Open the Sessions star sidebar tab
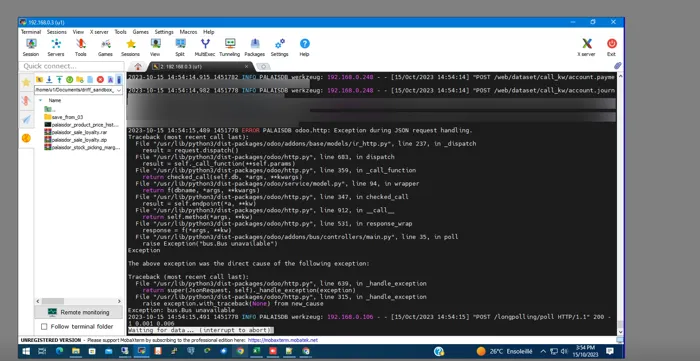This screenshot has height=361, width=700. click(x=26, y=82)
